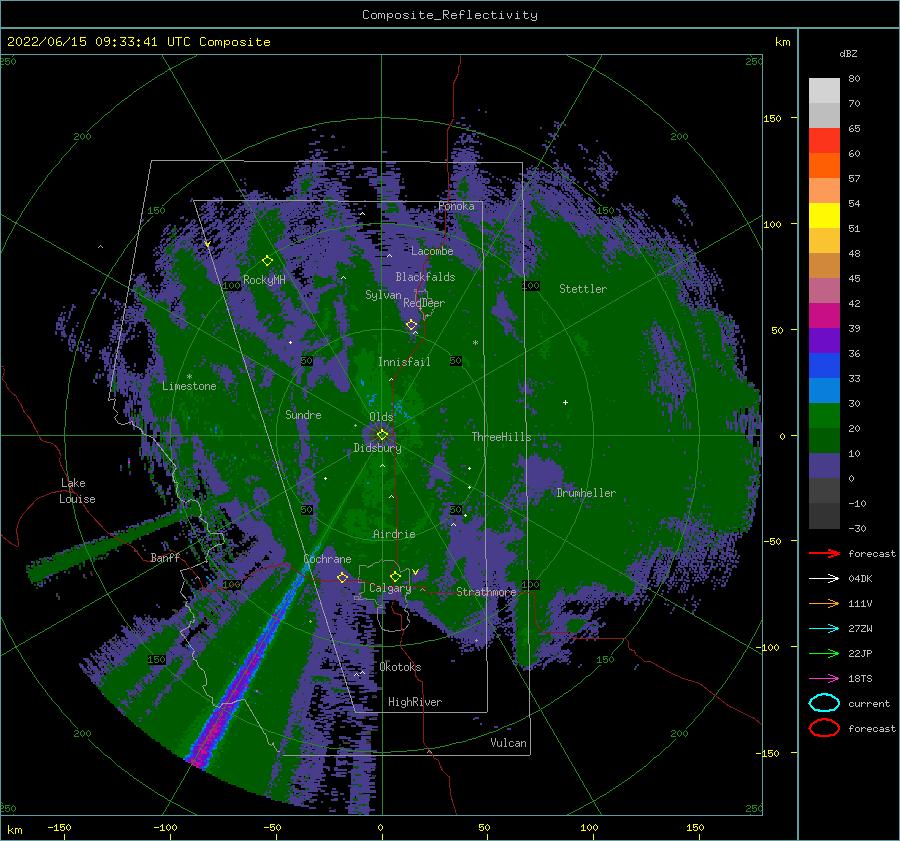Click the dBZ legend heading
The height and width of the screenshot is (841, 900).
tap(848, 53)
